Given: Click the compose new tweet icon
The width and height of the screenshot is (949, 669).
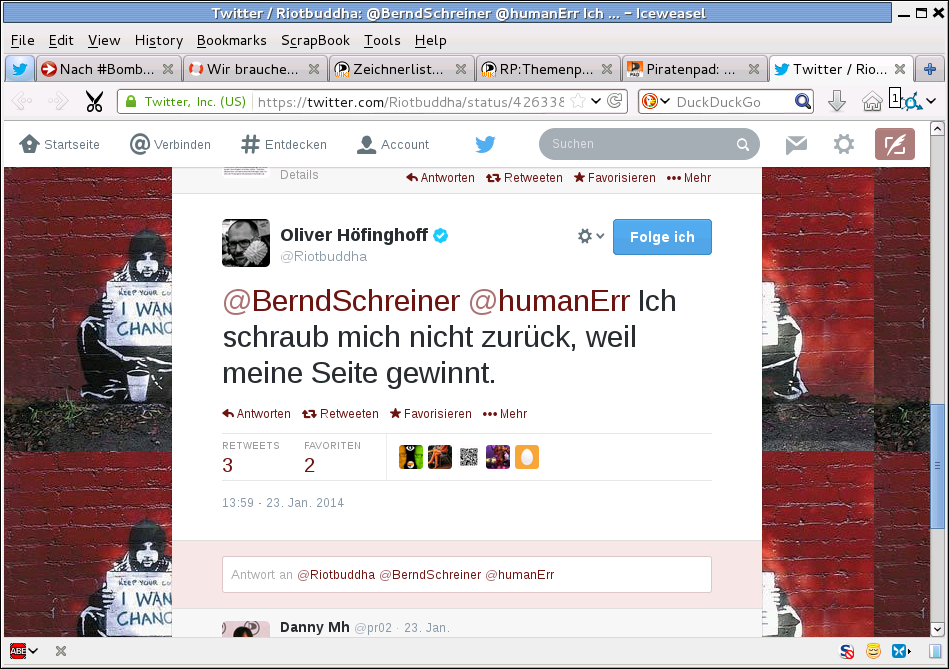Looking at the screenshot, I should pyautogui.click(x=895, y=144).
